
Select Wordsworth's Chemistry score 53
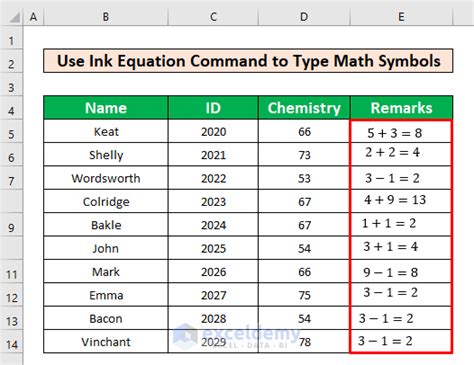pos(304,178)
